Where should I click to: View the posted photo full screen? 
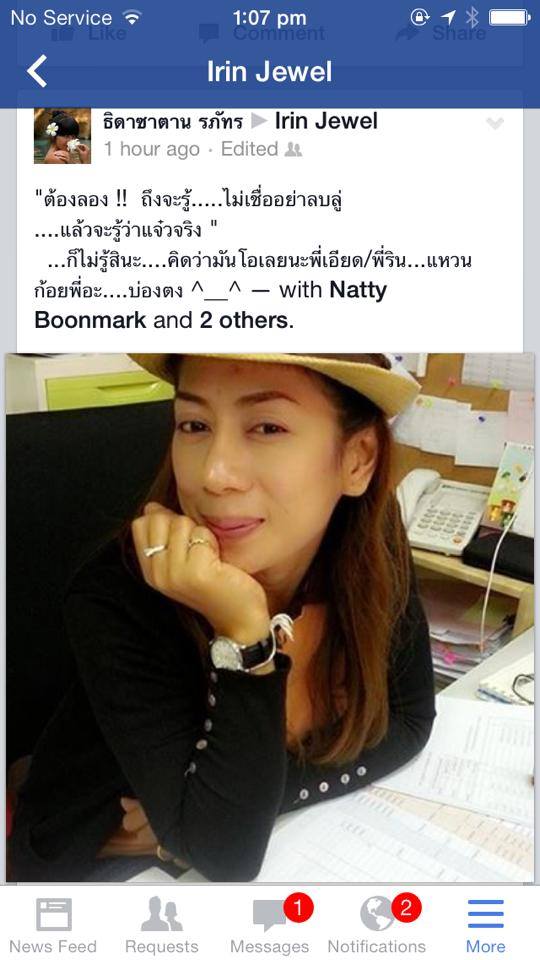pyautogui.click(x=270, y=618)
